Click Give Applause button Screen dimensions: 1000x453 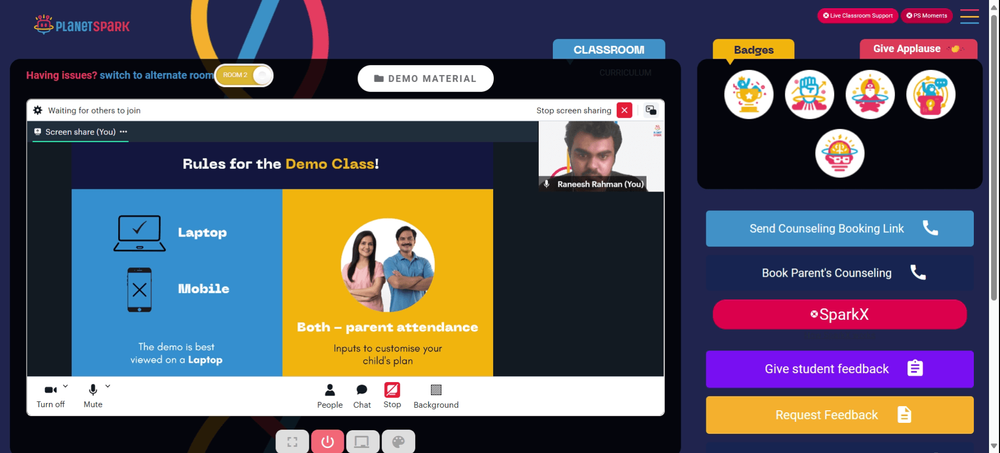[x=918, y=49]
